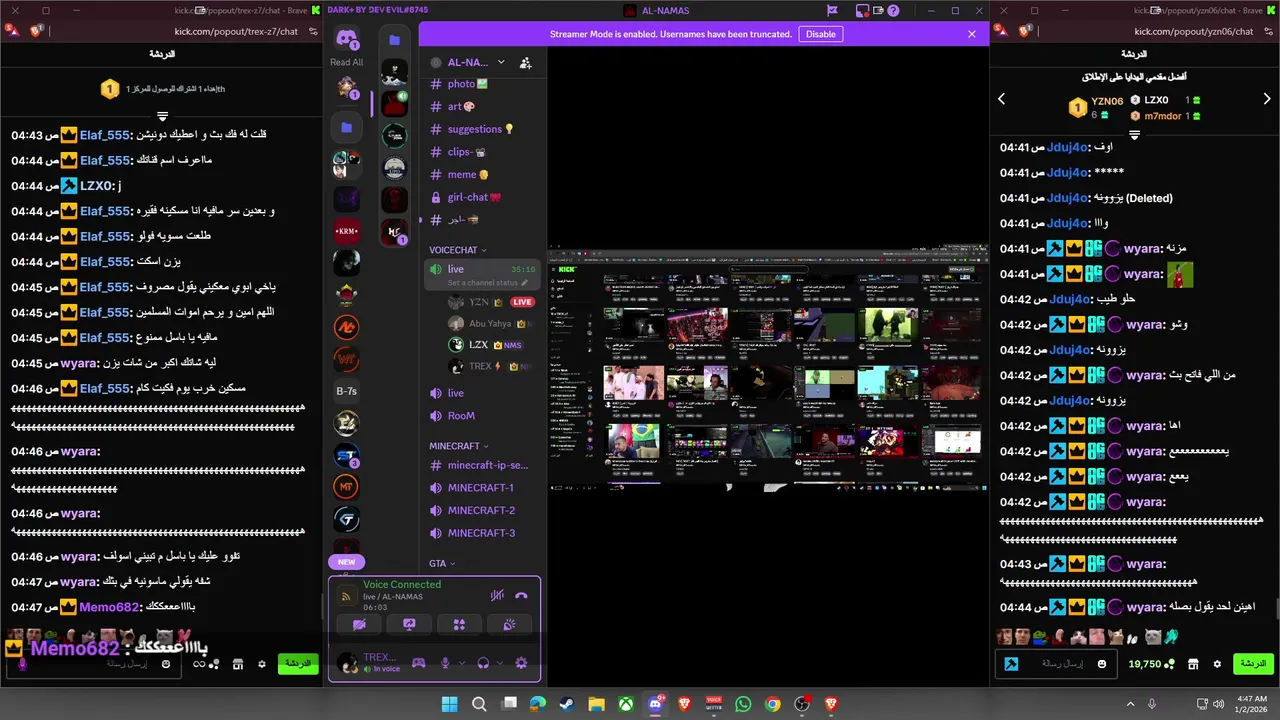This screenshot has height=720, width=1280.
Task: Open emoji picker in right Kick chat
Action: coord(1102,664)
